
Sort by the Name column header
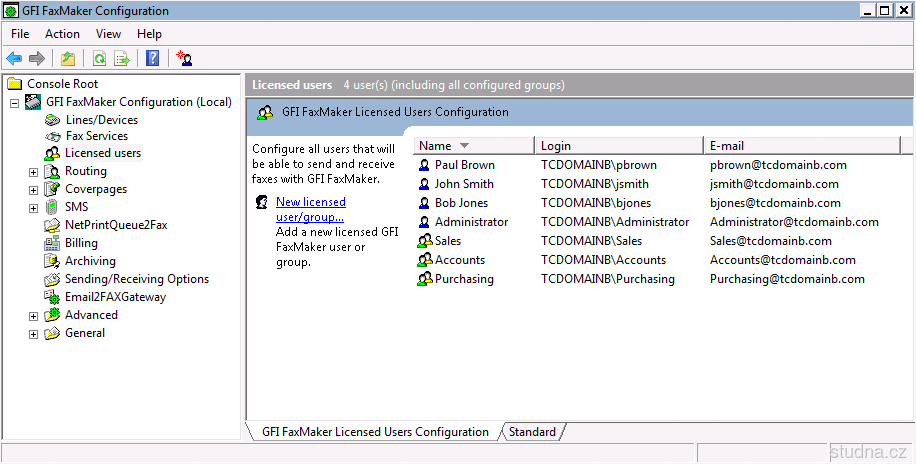(x=436, y=146)
